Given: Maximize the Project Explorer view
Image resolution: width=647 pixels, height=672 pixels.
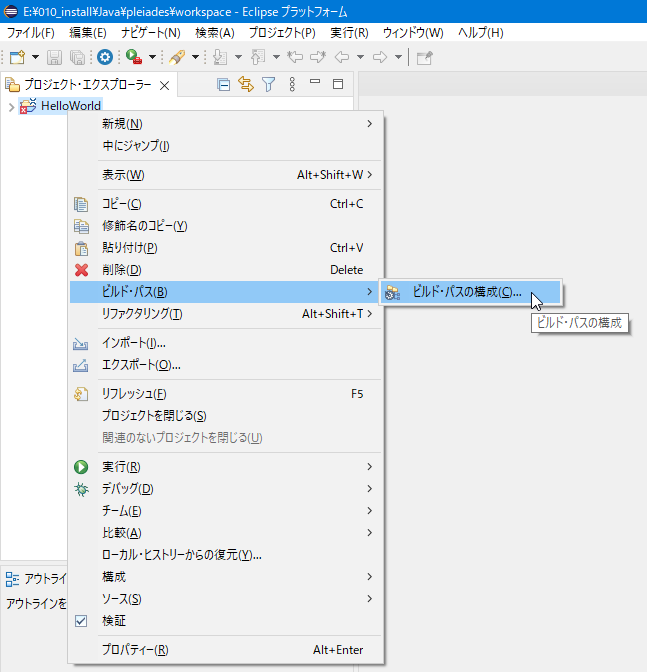Looking at the screenshot, I should (338, 84).
